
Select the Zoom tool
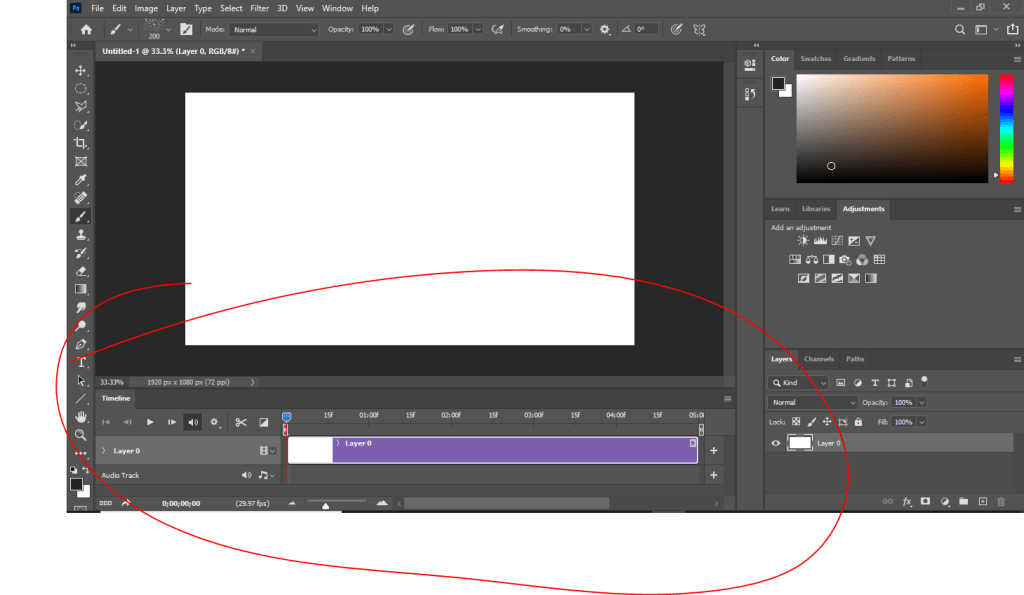[81, 435]
